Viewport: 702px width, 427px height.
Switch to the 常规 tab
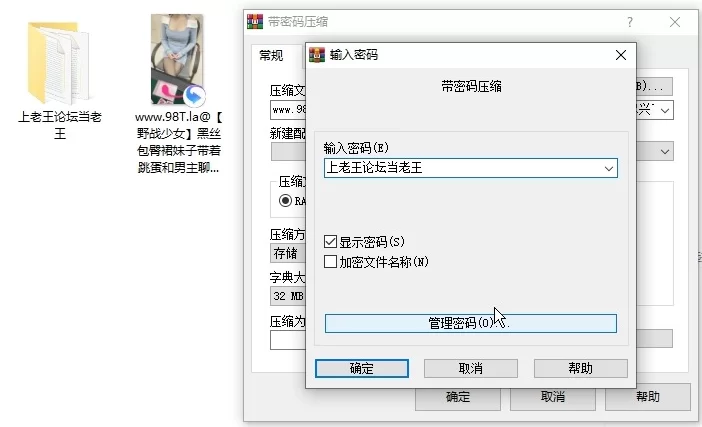click(x=271, y=56)
